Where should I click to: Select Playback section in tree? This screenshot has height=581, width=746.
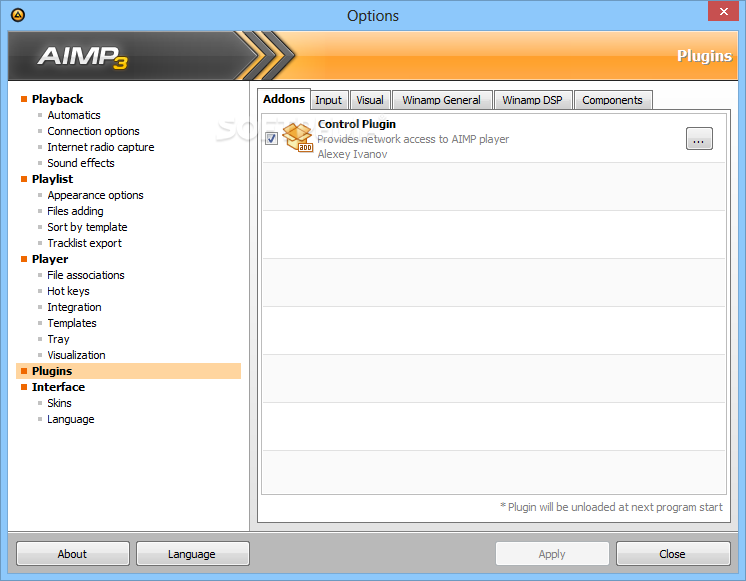58,99
